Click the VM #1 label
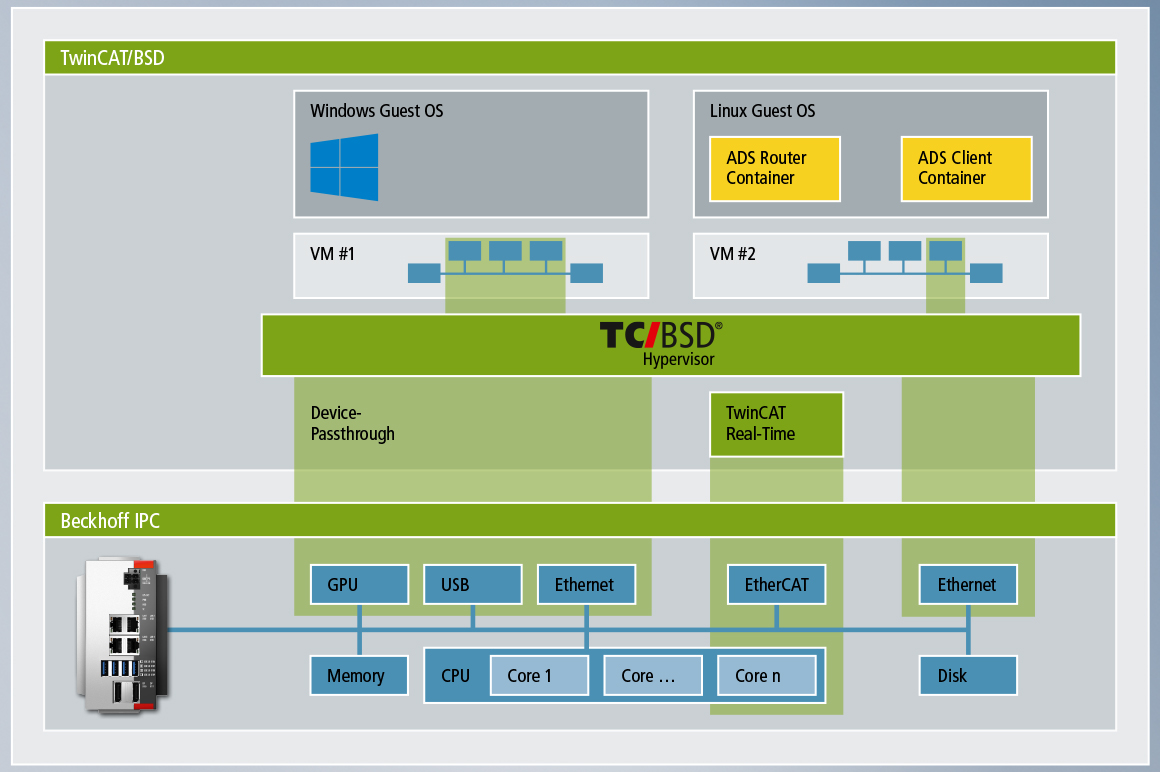The width and height of the screenshot is (1160, 772). click(x=332, y=254)
